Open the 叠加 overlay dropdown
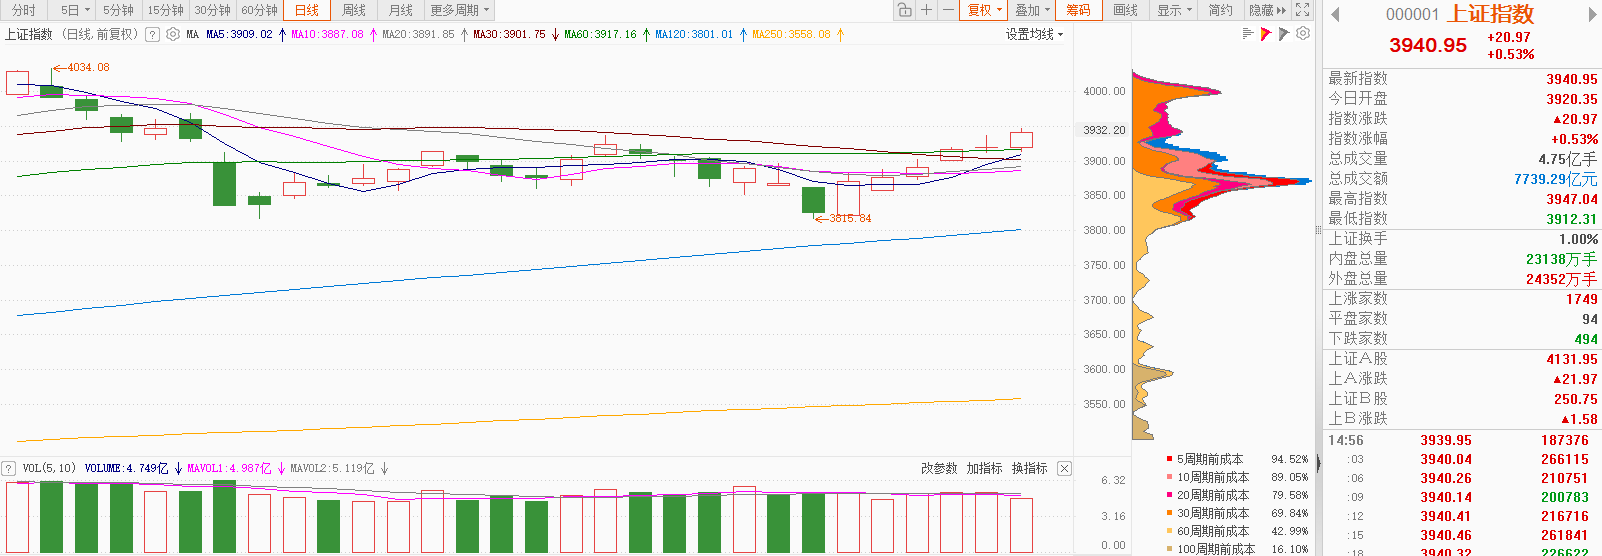This screenshot has height=556, width=1602. (1032, 10)
